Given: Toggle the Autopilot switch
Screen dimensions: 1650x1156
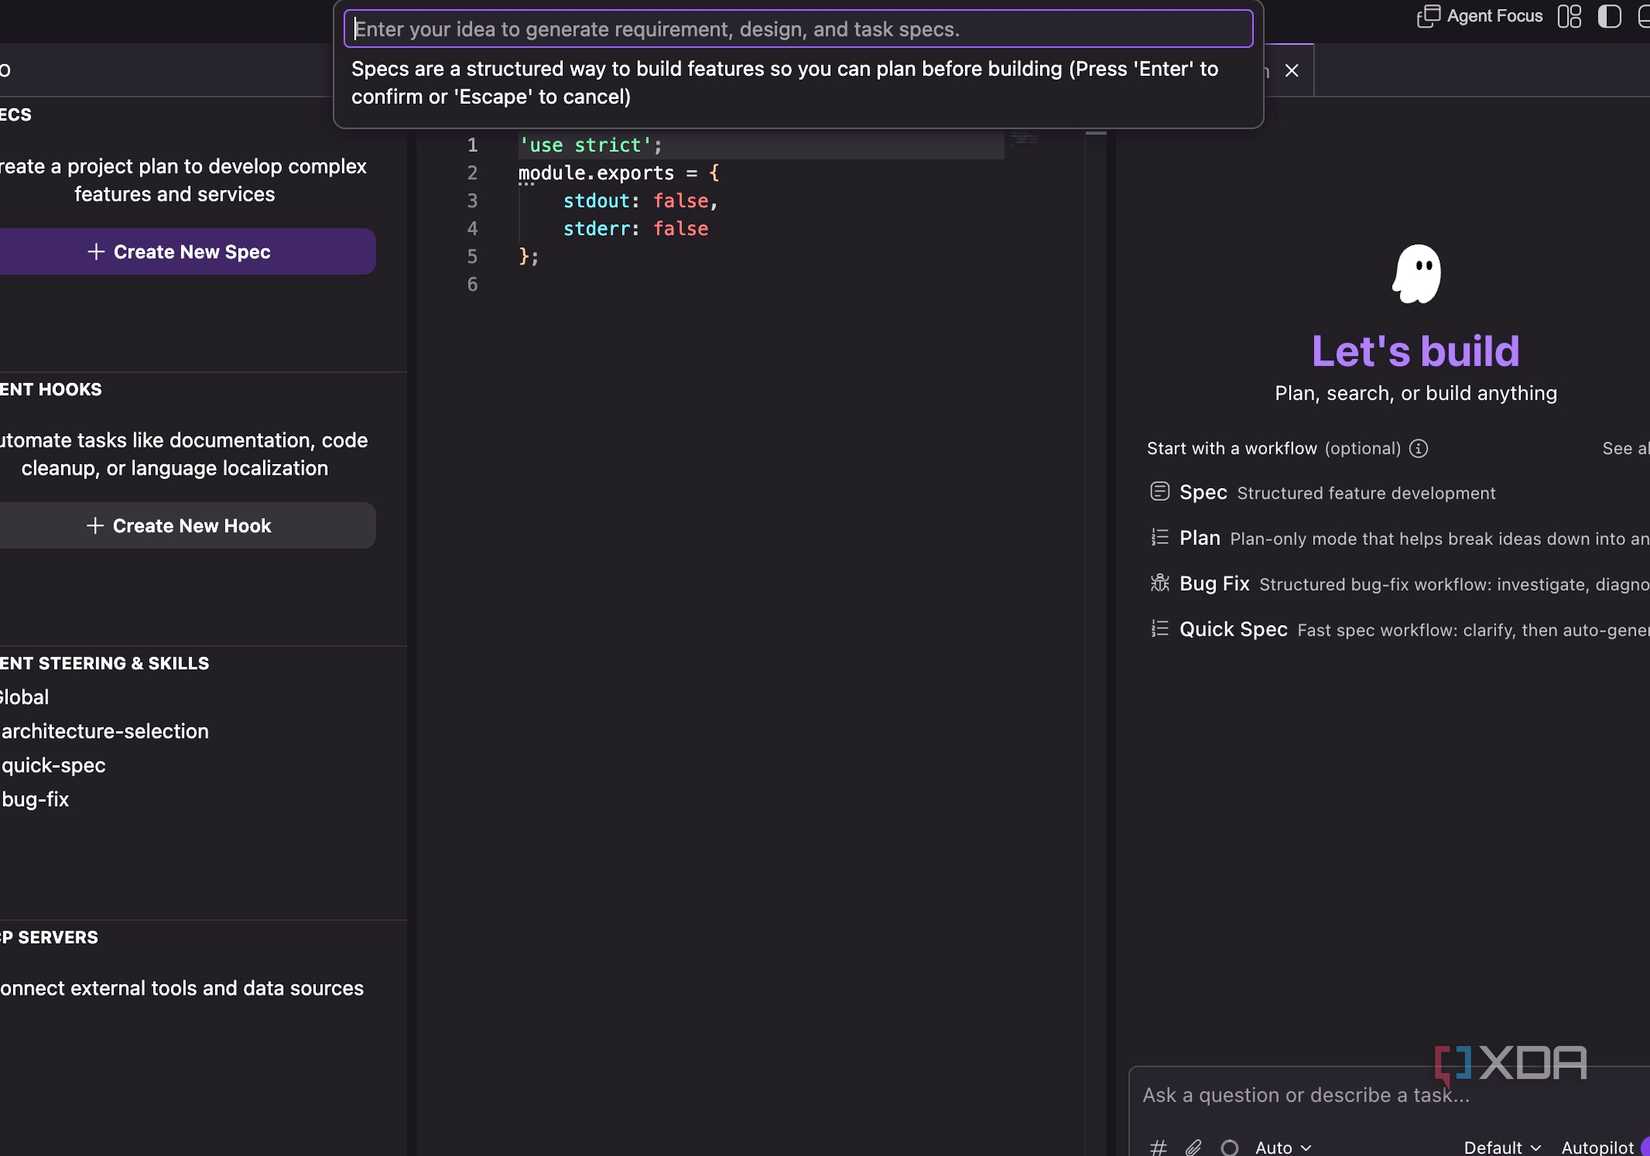Looking at the screenshot, I should coord(1644,1147).
